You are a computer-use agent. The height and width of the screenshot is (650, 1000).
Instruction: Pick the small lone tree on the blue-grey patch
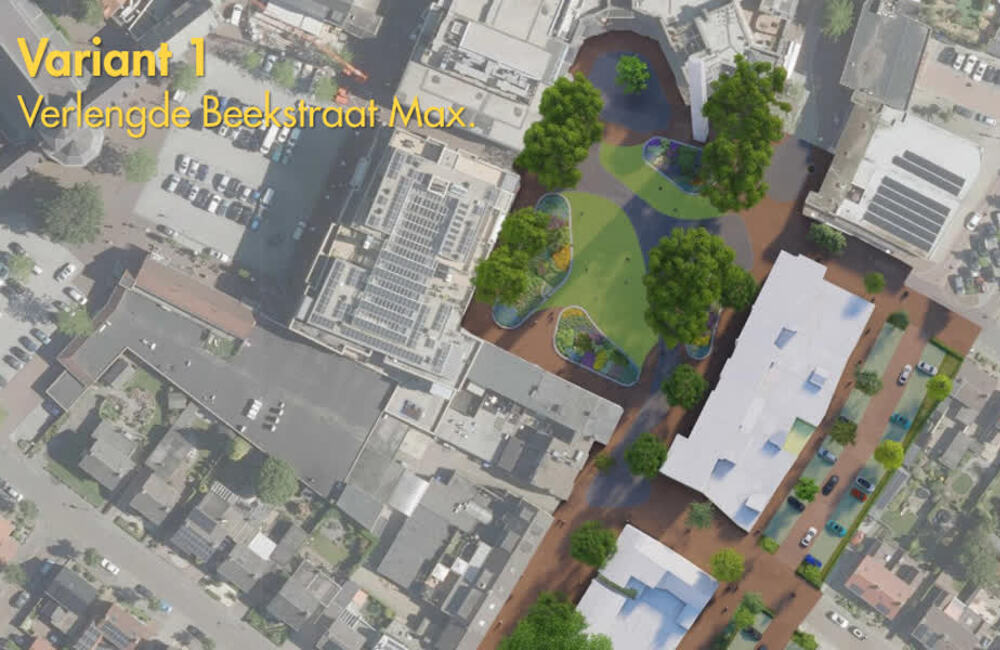coord(632,73)
